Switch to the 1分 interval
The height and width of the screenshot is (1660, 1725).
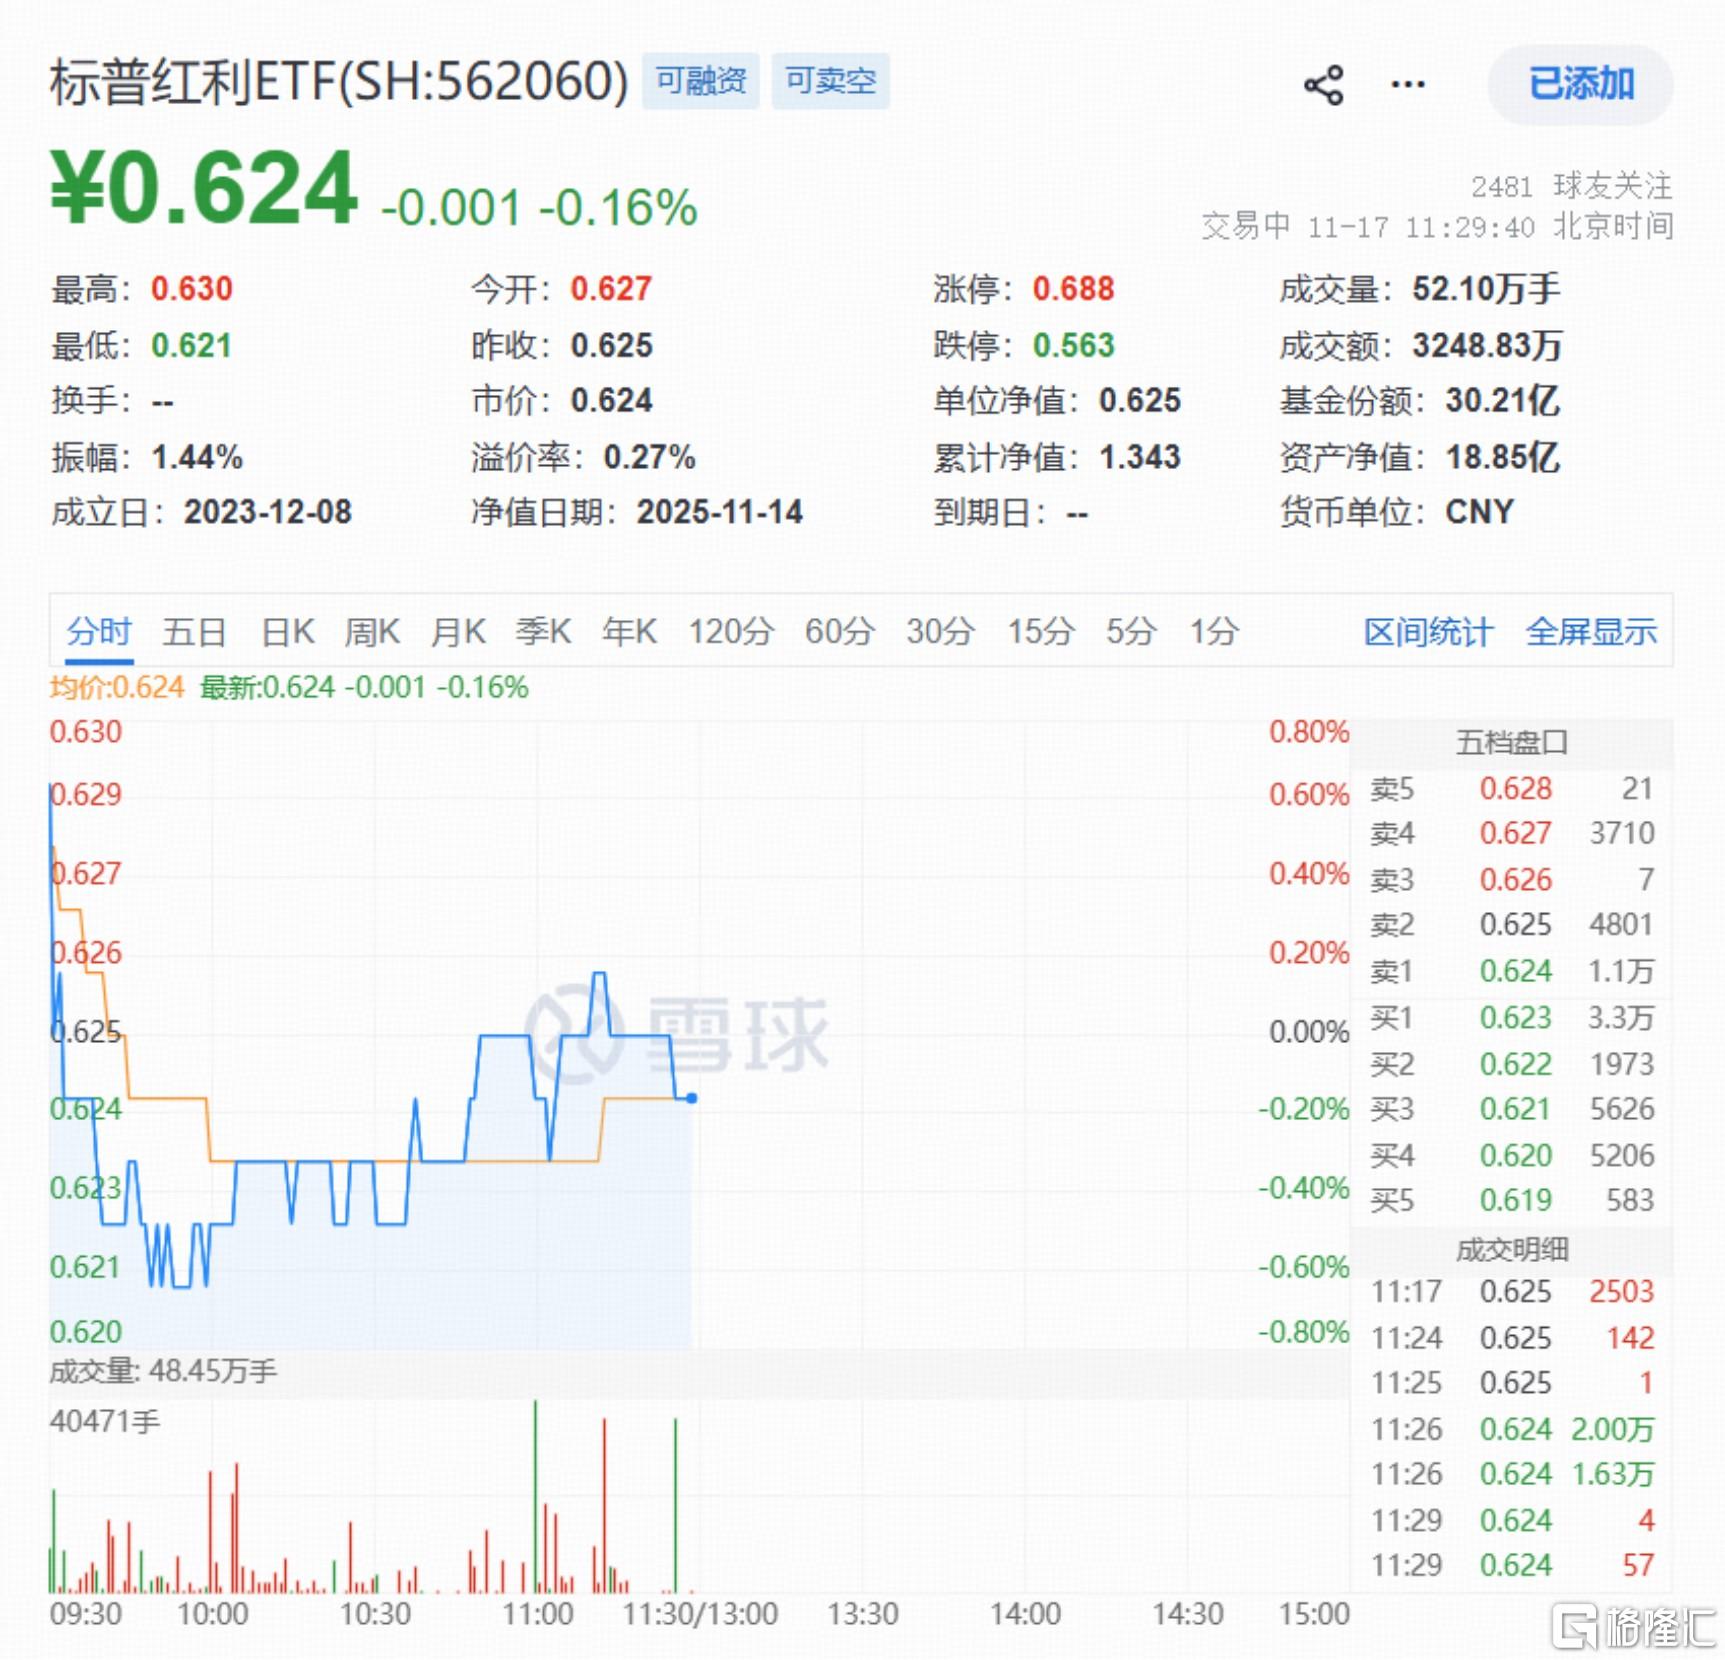pyautogui.click(x=1213, y=632)
